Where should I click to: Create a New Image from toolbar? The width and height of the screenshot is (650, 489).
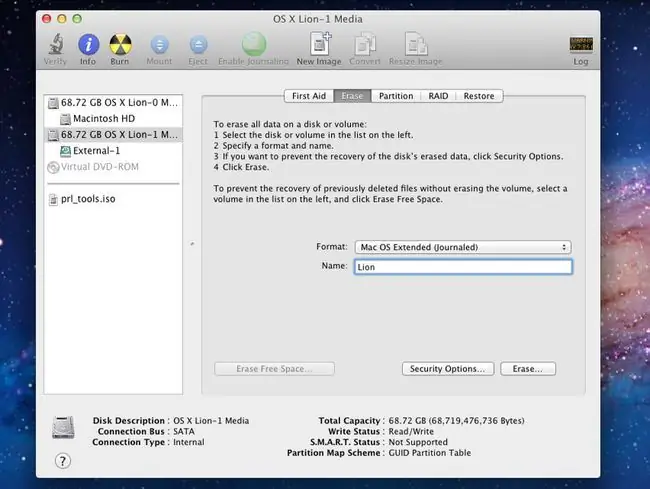coord(320,44)
